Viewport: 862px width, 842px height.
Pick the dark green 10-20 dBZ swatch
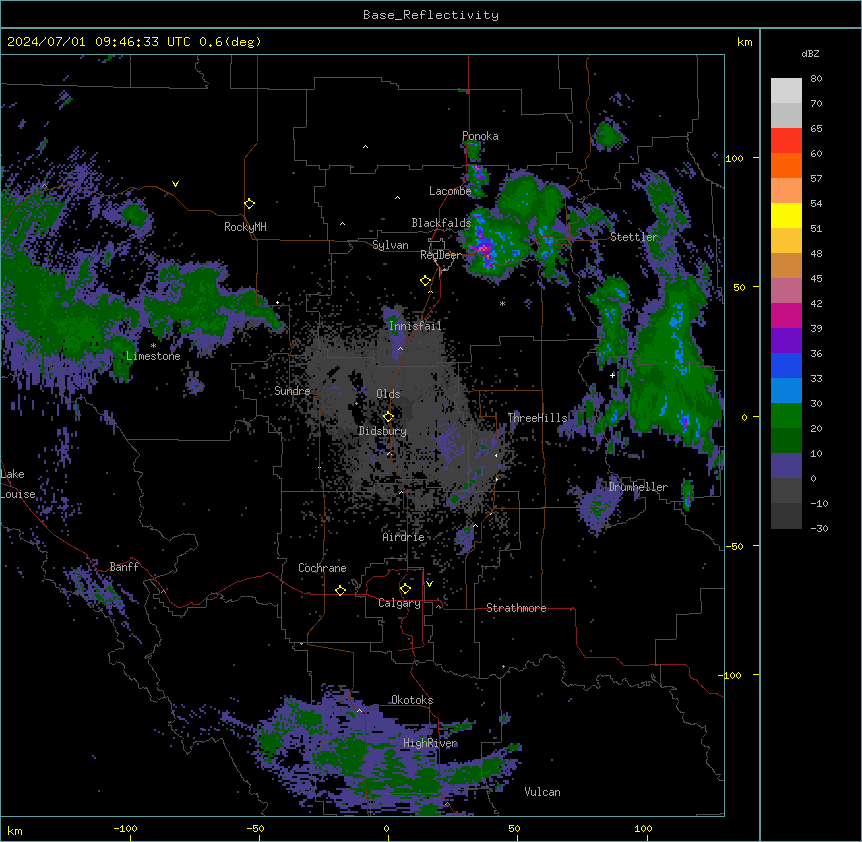pos(786,441)
